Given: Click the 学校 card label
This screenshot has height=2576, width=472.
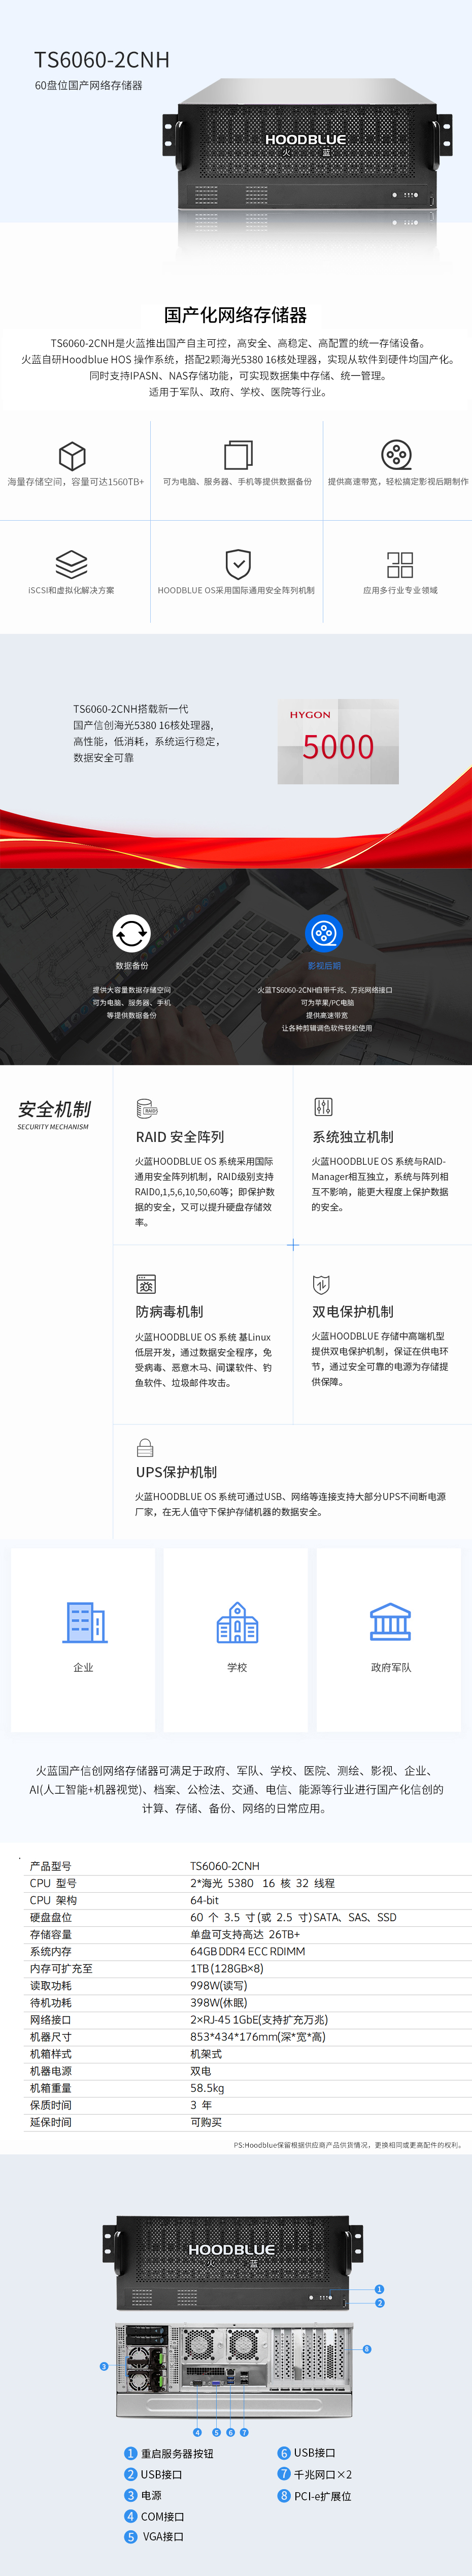Looking at the screenshot, I should tap(237, 1667).
